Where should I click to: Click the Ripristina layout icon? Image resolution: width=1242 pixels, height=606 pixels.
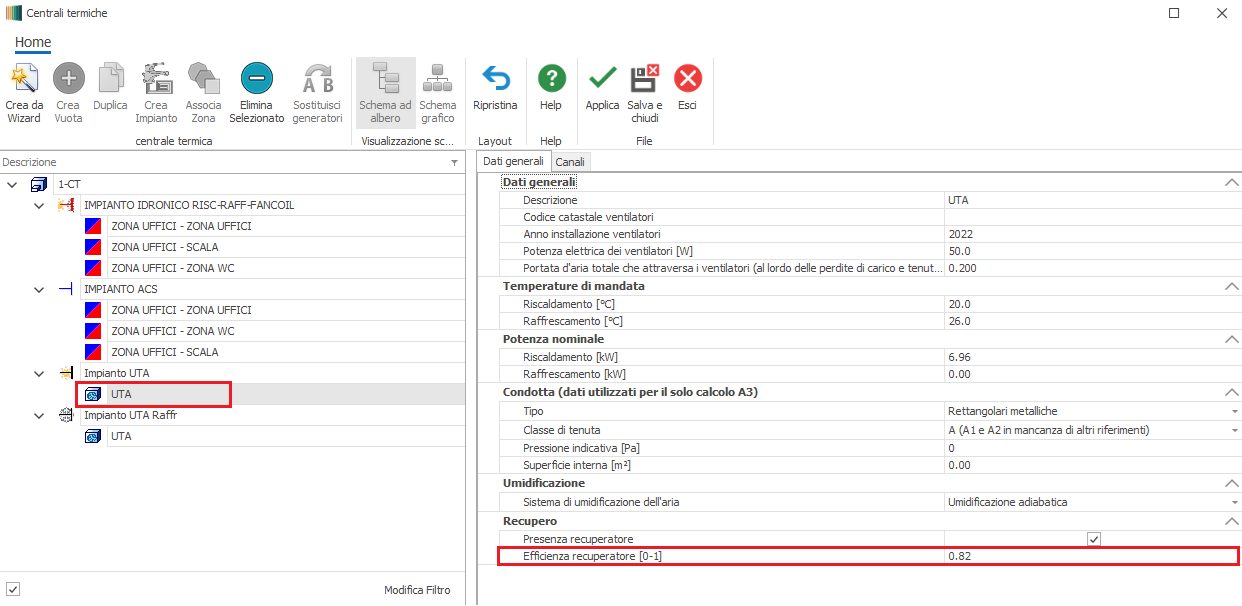[x=495, y=80]
